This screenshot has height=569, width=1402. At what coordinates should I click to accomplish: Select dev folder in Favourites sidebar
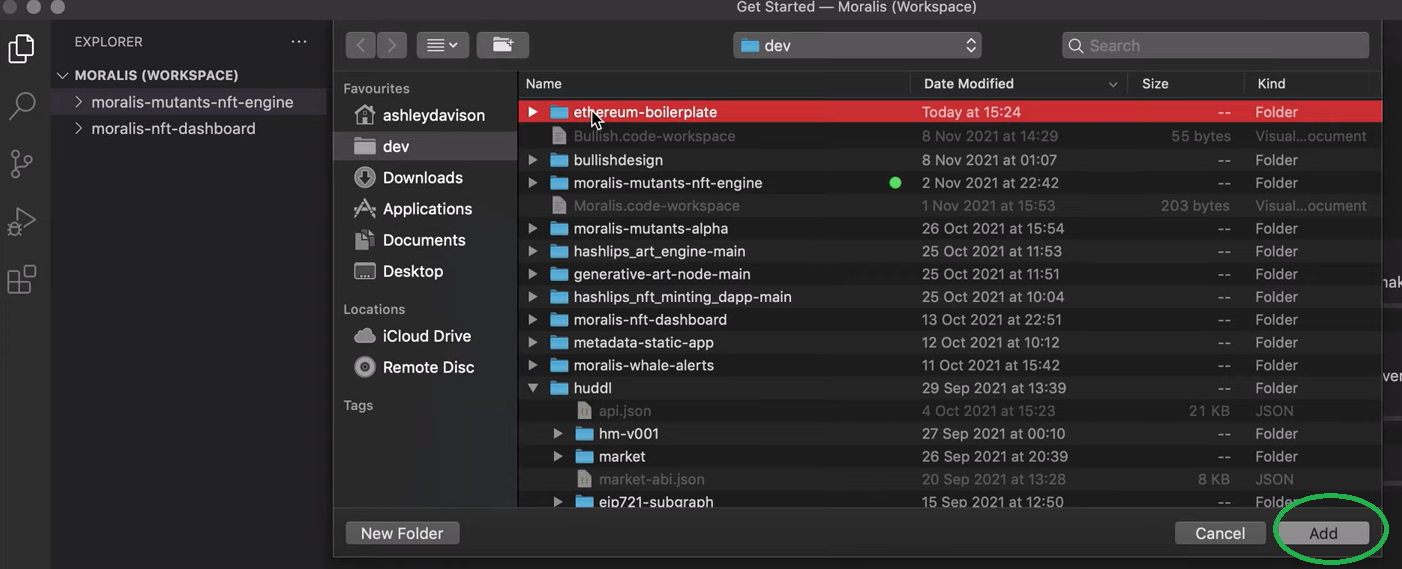pos(424,146)
